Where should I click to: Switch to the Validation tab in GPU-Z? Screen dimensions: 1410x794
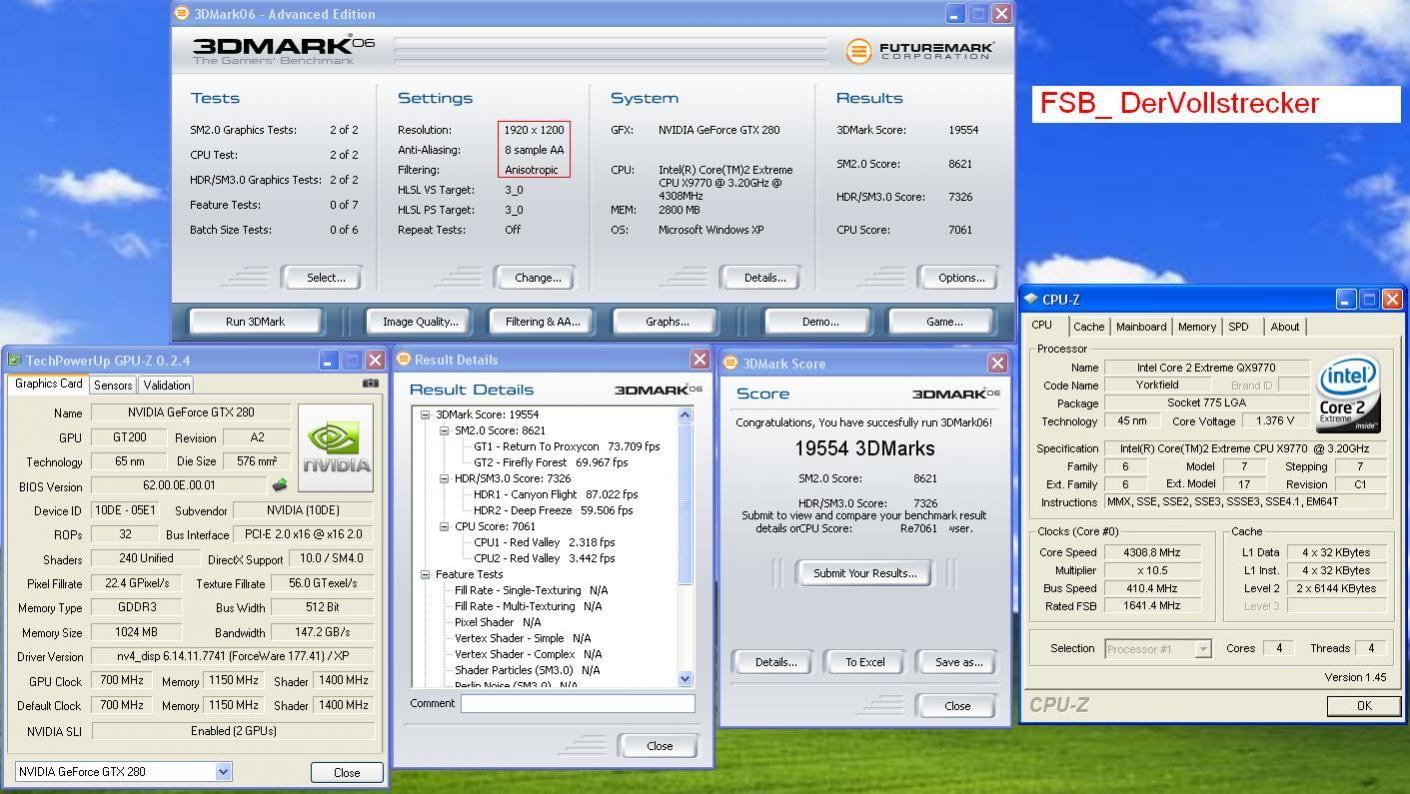(x=166, y=385)
